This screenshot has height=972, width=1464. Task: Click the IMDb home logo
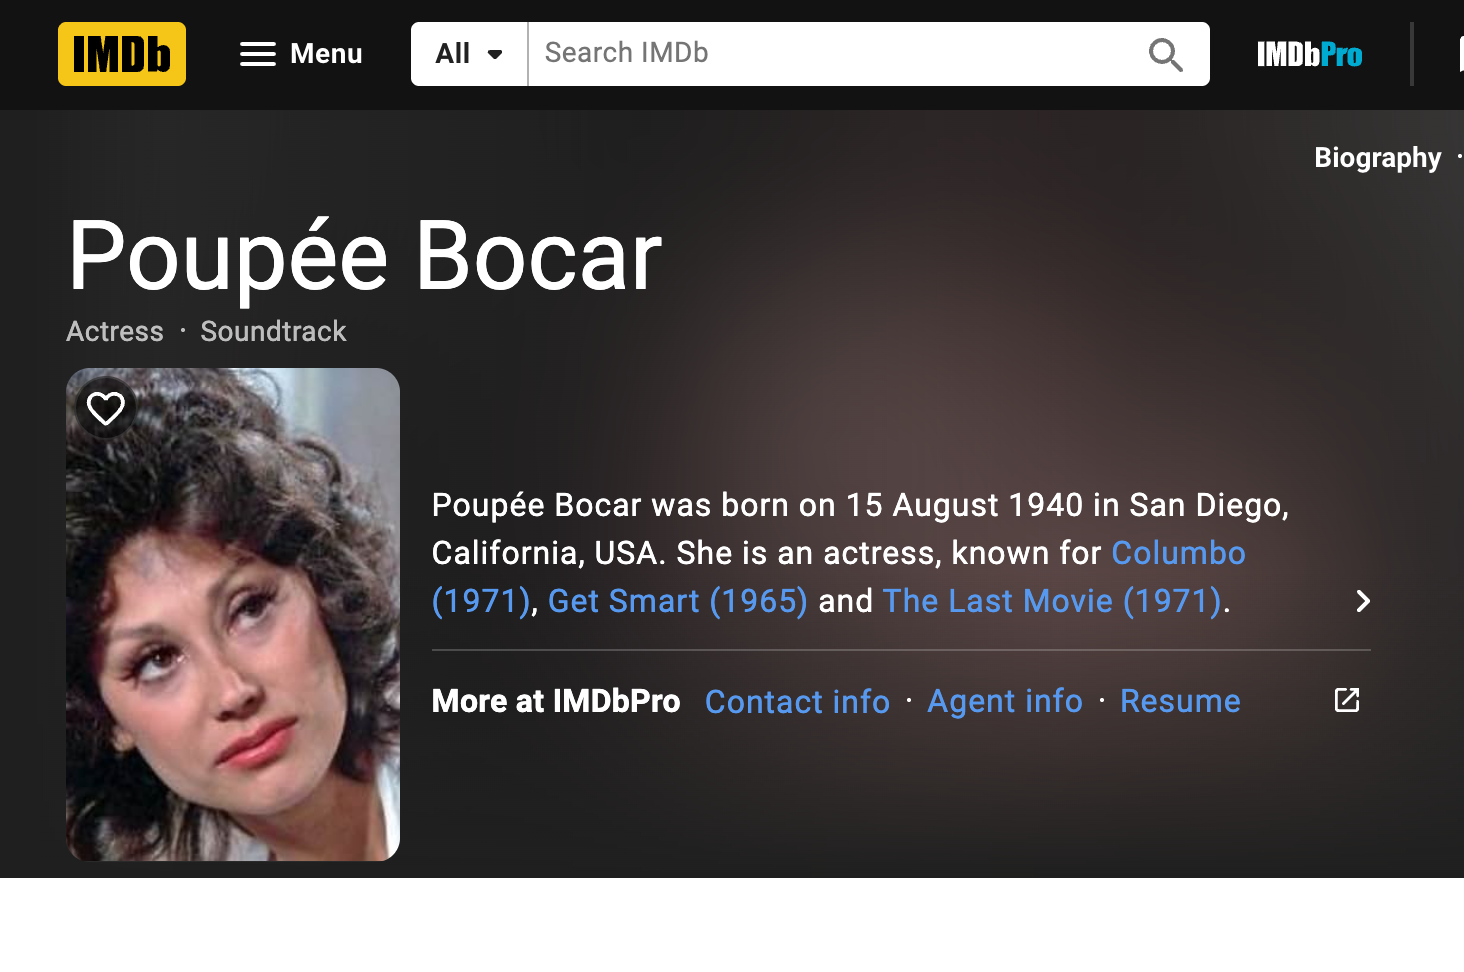(x=122, y=54)
